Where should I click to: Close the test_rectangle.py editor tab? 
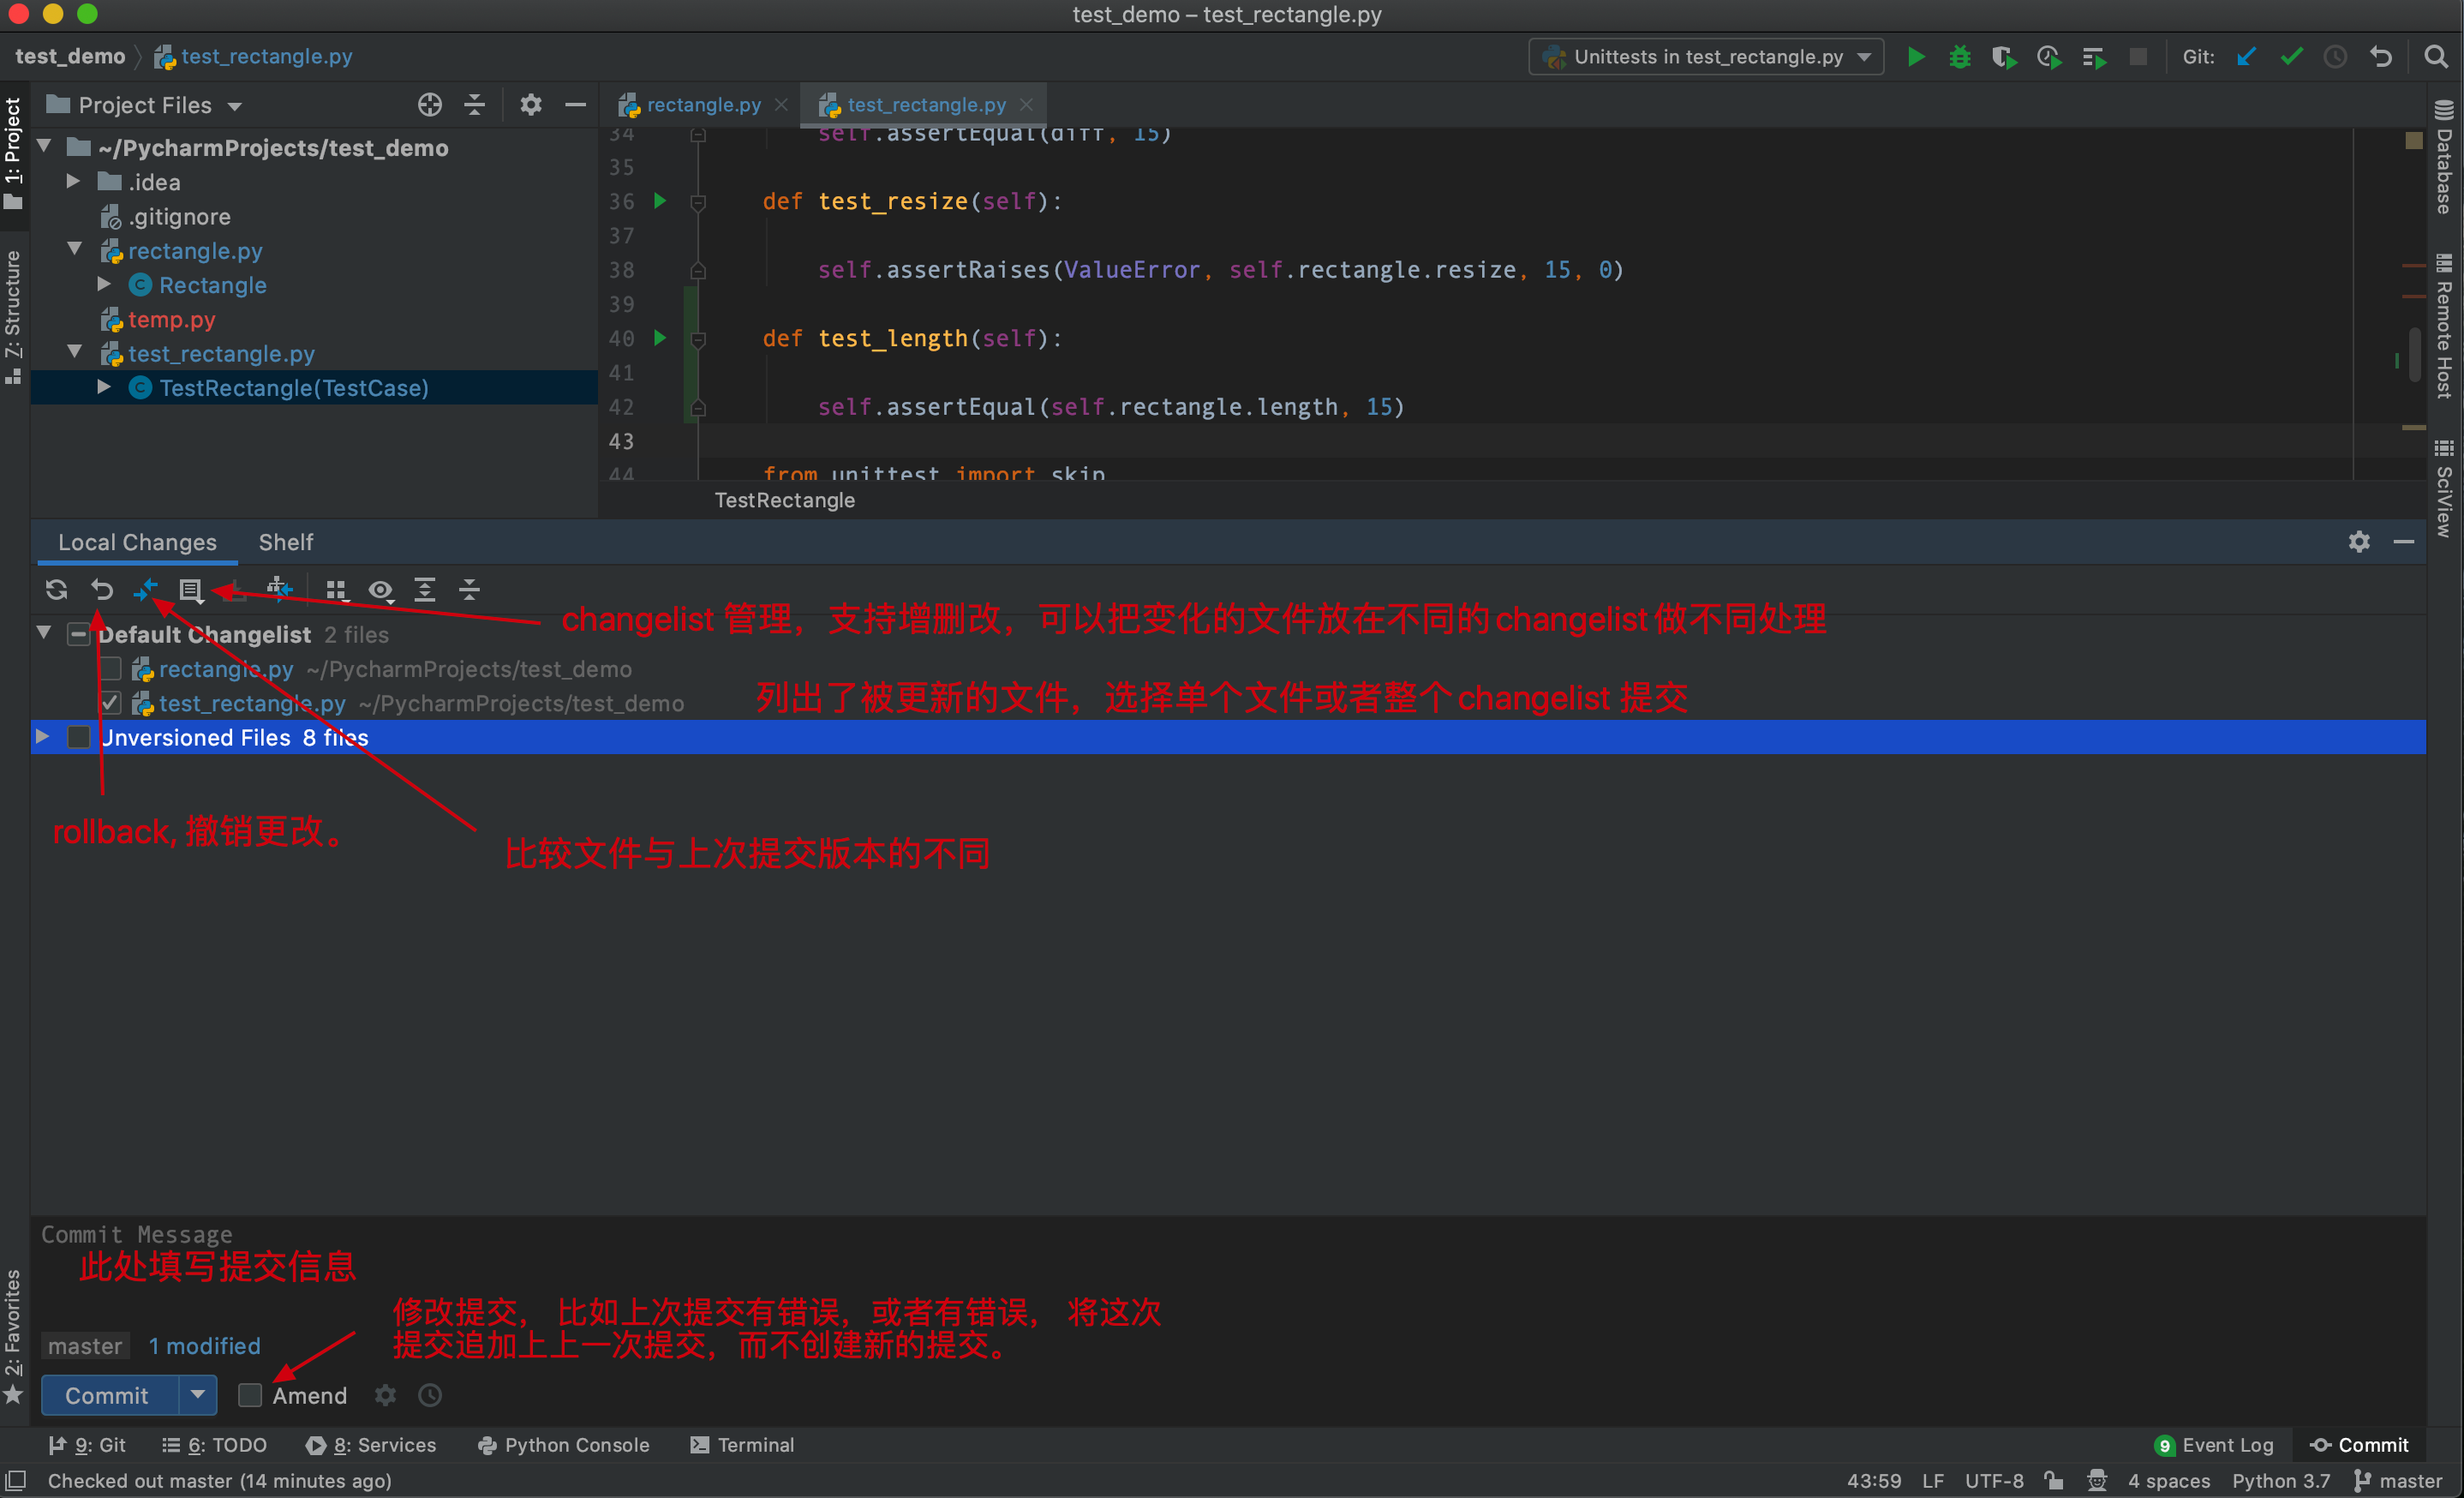point(1026,104)
